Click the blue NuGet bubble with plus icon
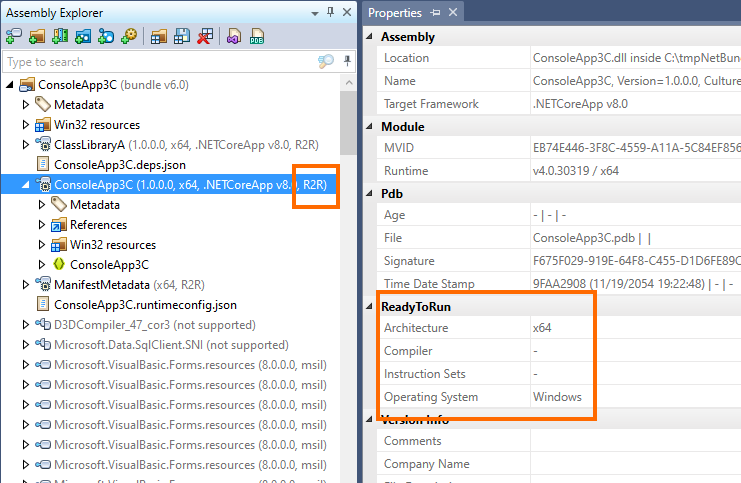Viewport: 741px width, 483px height. click(106, 36)
